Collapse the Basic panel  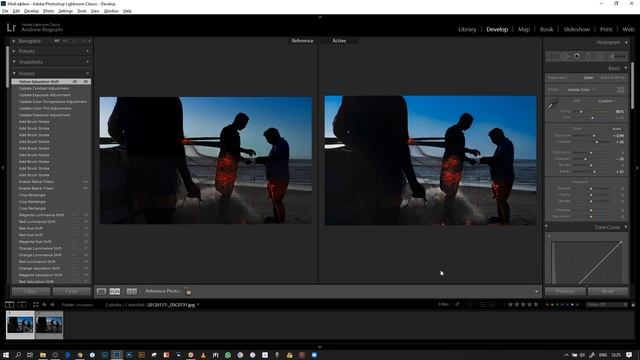click(x=626, y=68)
